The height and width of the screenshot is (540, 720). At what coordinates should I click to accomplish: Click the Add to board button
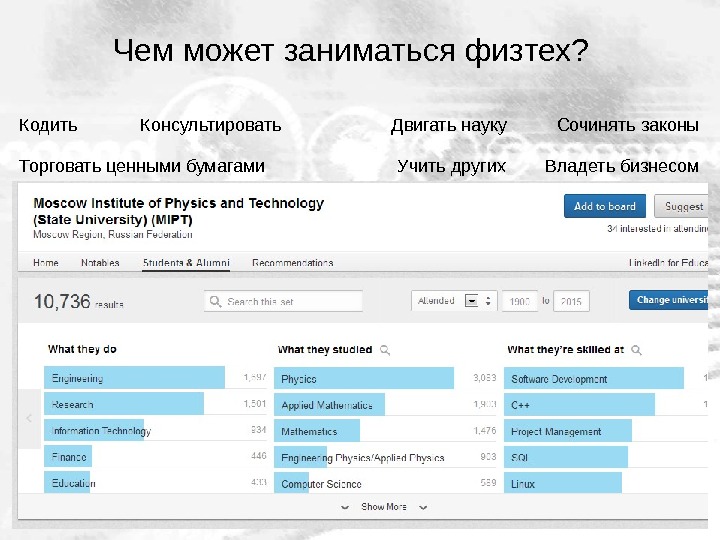coord(605,206)
